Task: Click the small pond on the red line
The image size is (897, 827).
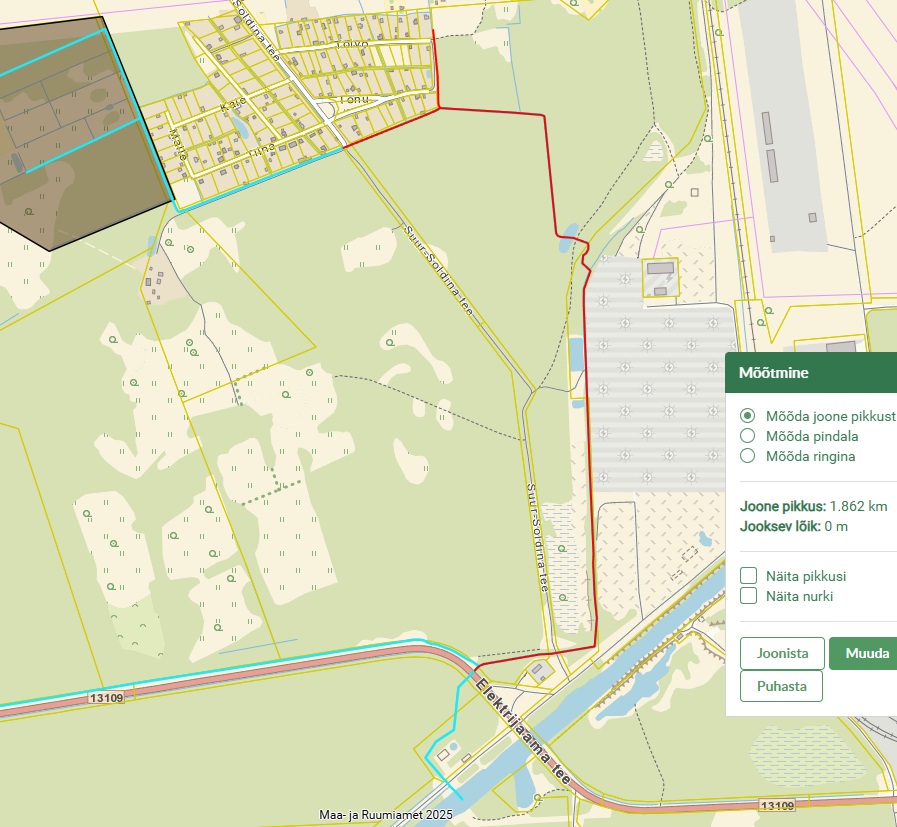Action: click(x=568, y=240)
